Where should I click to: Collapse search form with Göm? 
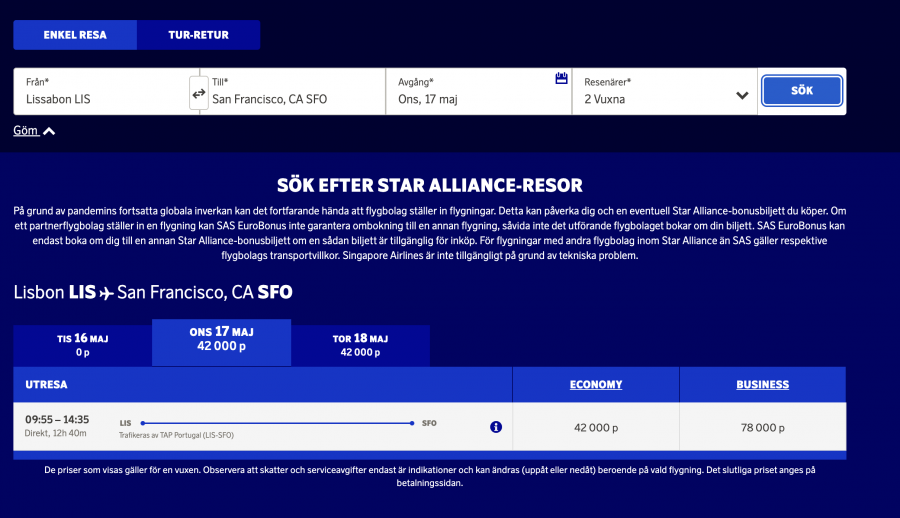pos(25,131)
